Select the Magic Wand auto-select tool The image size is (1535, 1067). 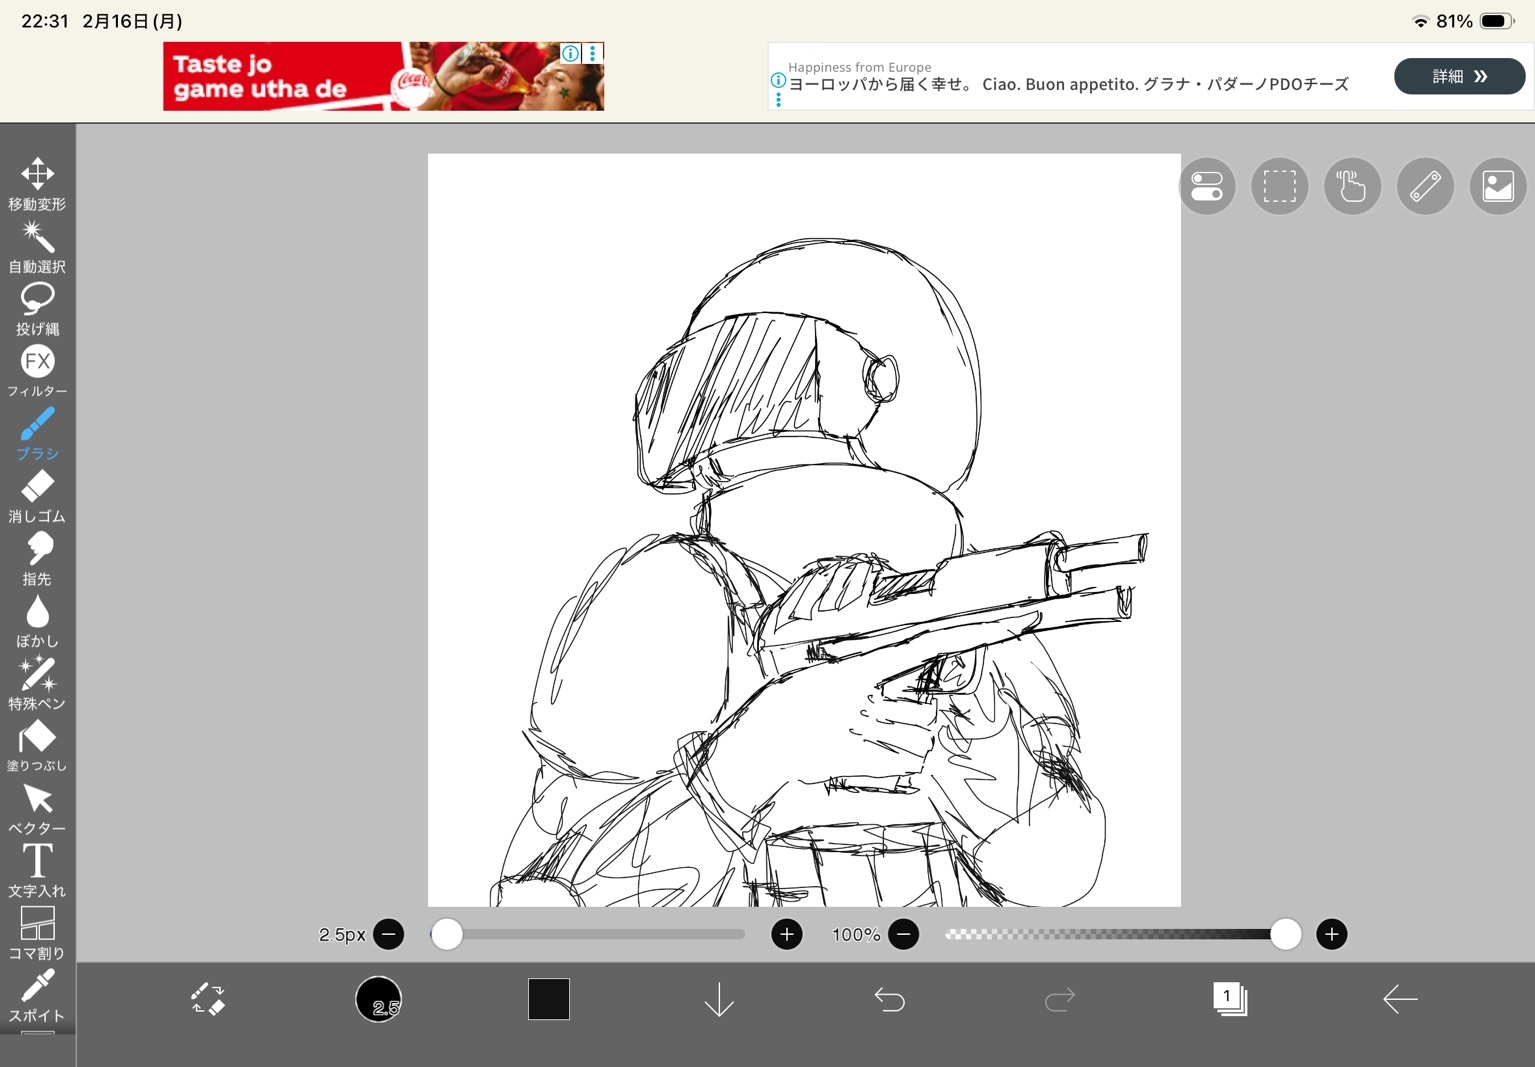[37, 246]
